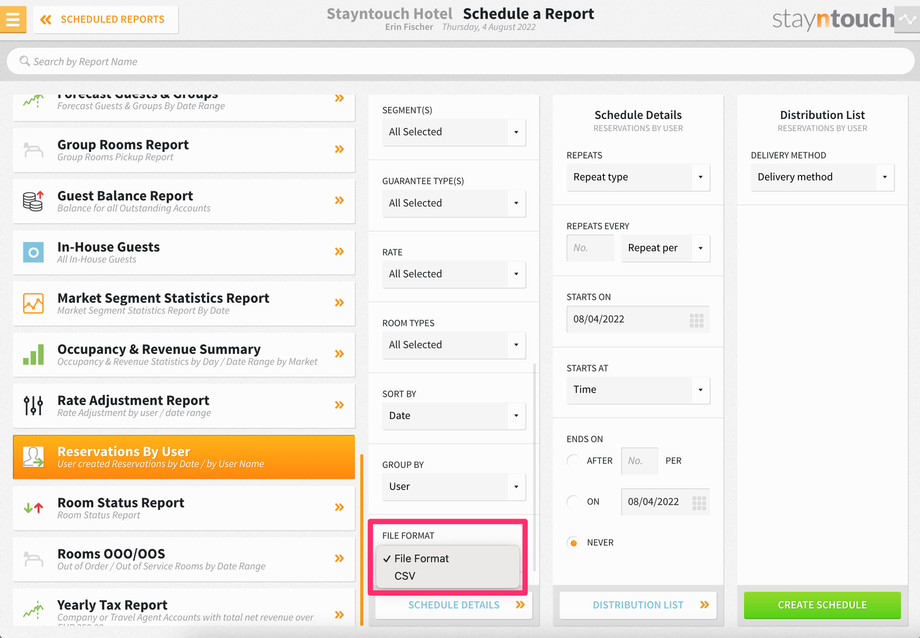Image resolution: width=920 pixels, height=638 pixels.
Task: Click the Yearly Tax Report title
Action: click(x=112, y=605)
